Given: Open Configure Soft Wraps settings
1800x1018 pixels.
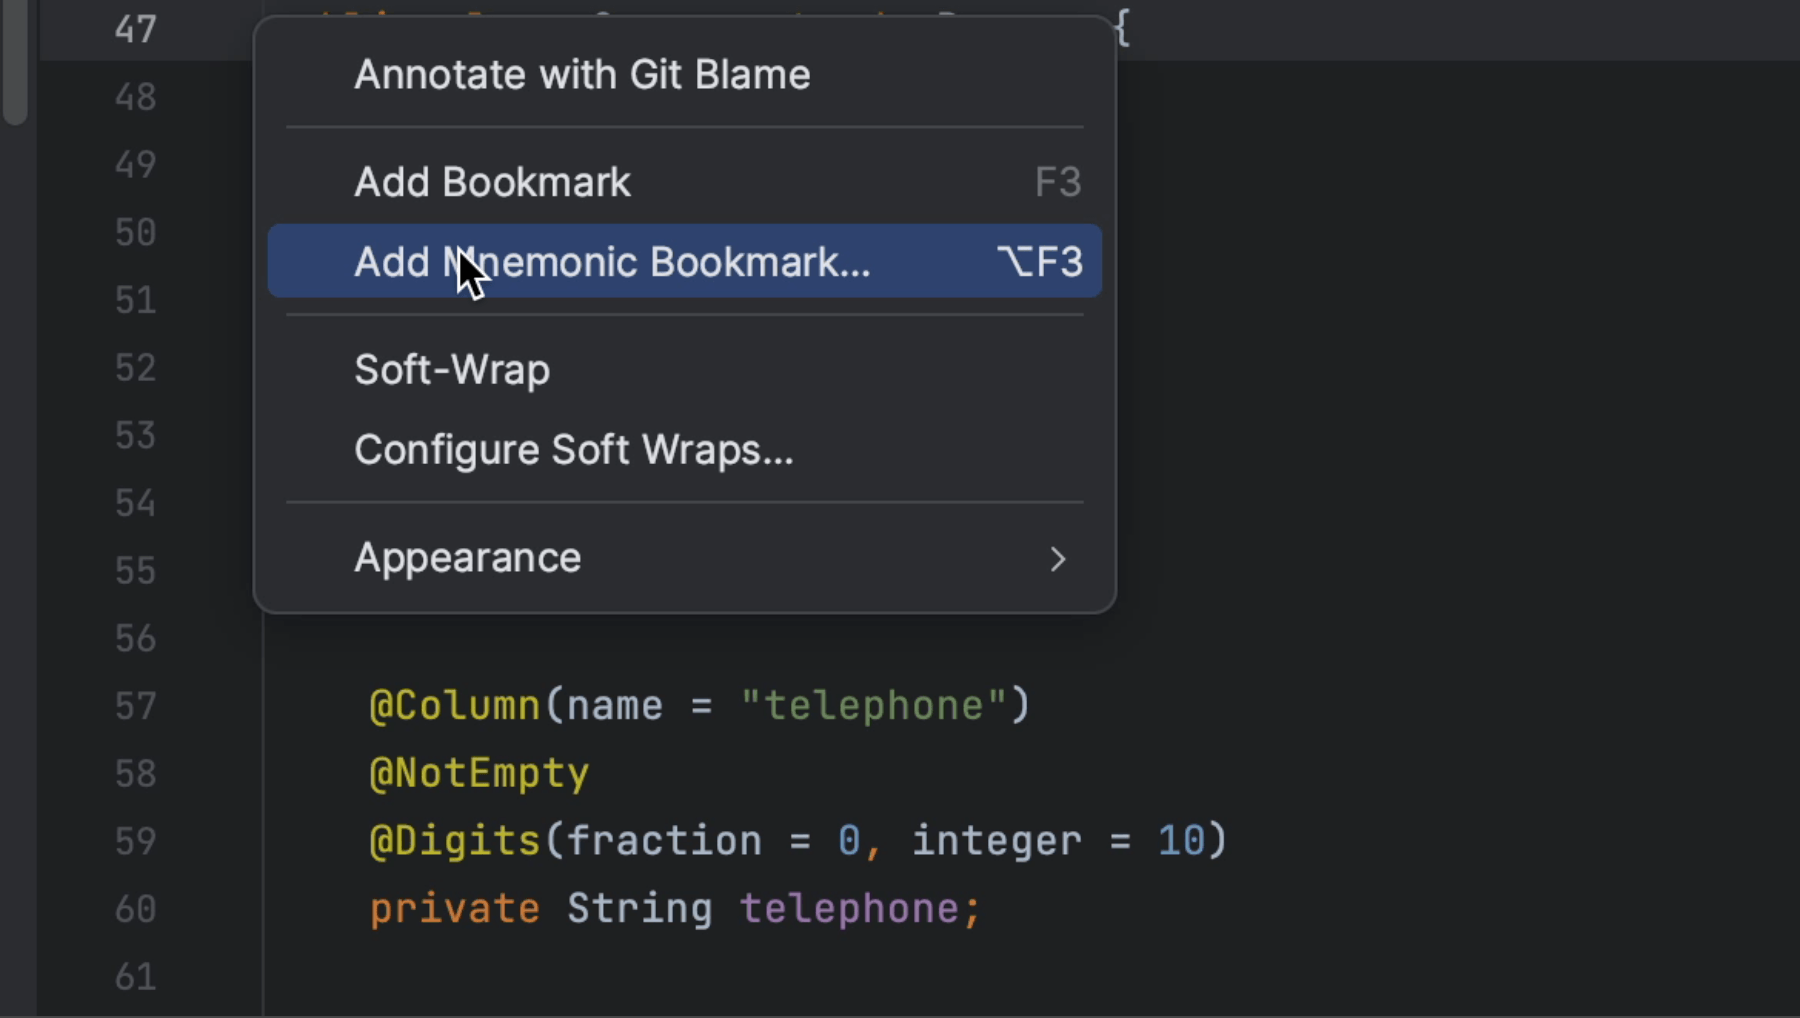Looking at the screenshot, I should click(x=574, y=449).
